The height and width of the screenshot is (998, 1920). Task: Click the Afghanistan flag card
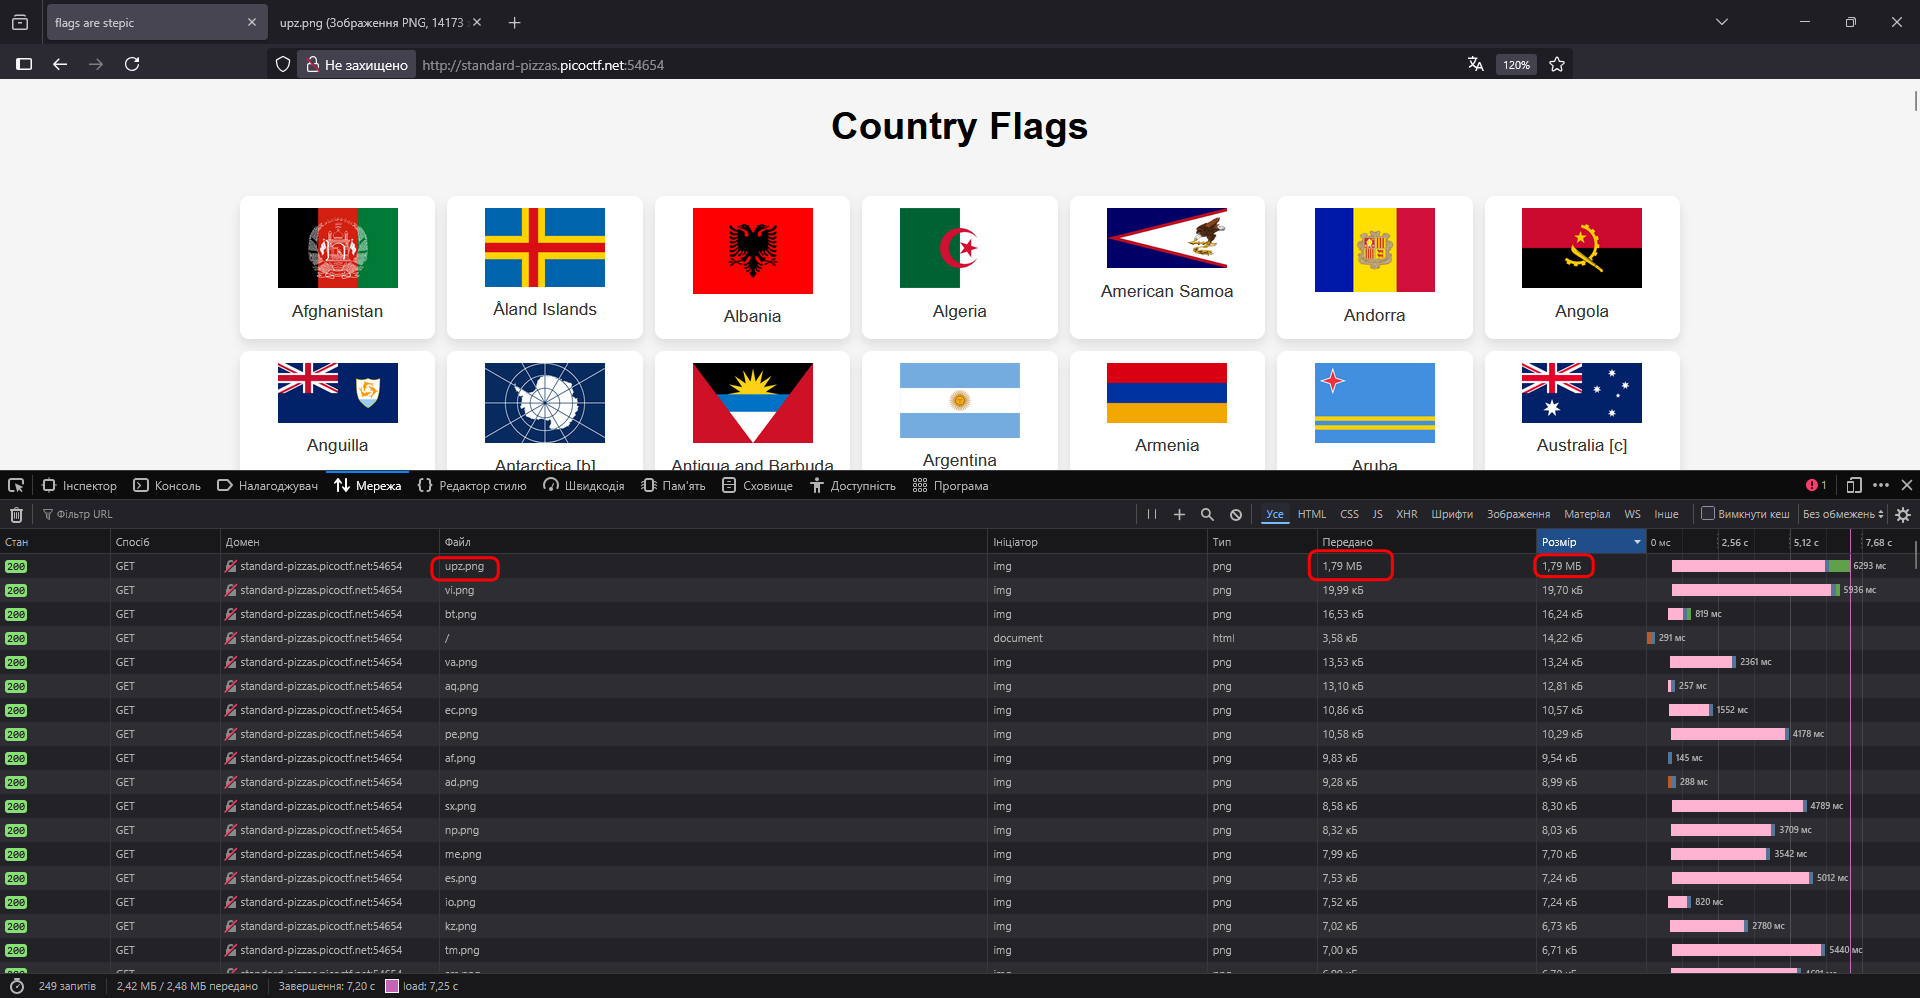337,267
